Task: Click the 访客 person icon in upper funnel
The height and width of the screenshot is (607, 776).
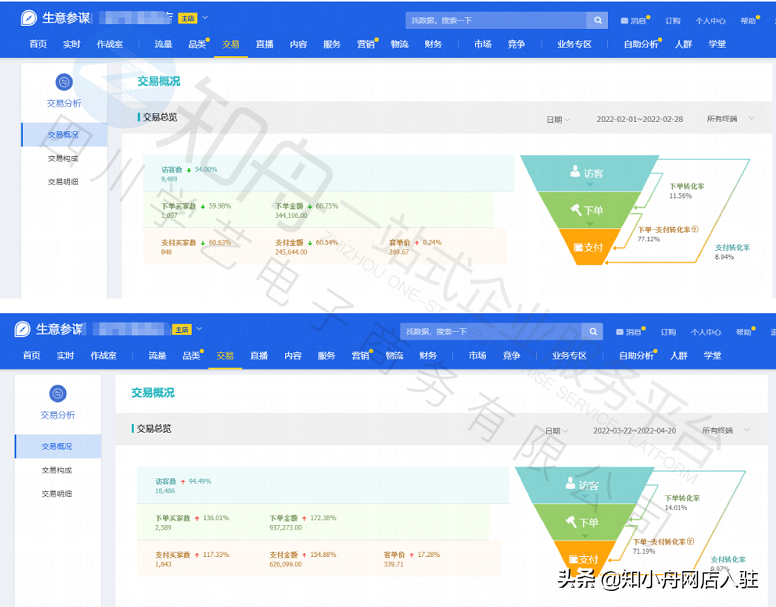Action: 575,171
